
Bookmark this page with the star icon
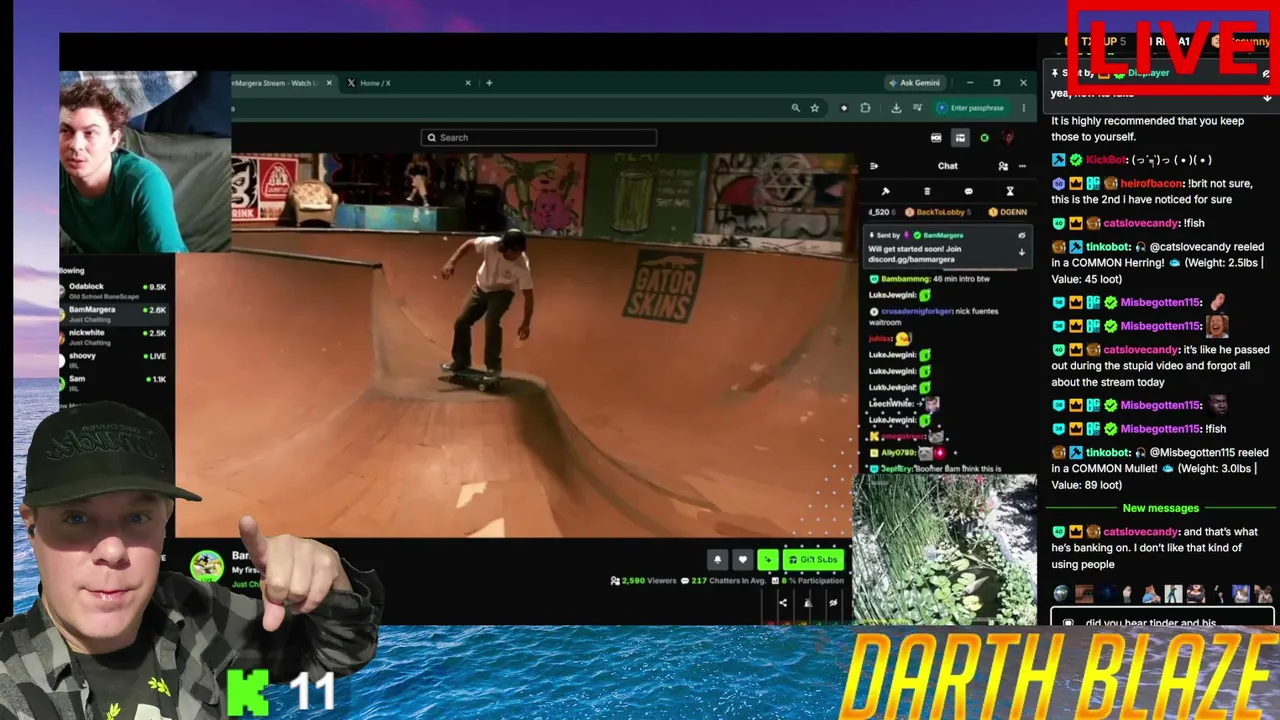(x=815, y=108)
